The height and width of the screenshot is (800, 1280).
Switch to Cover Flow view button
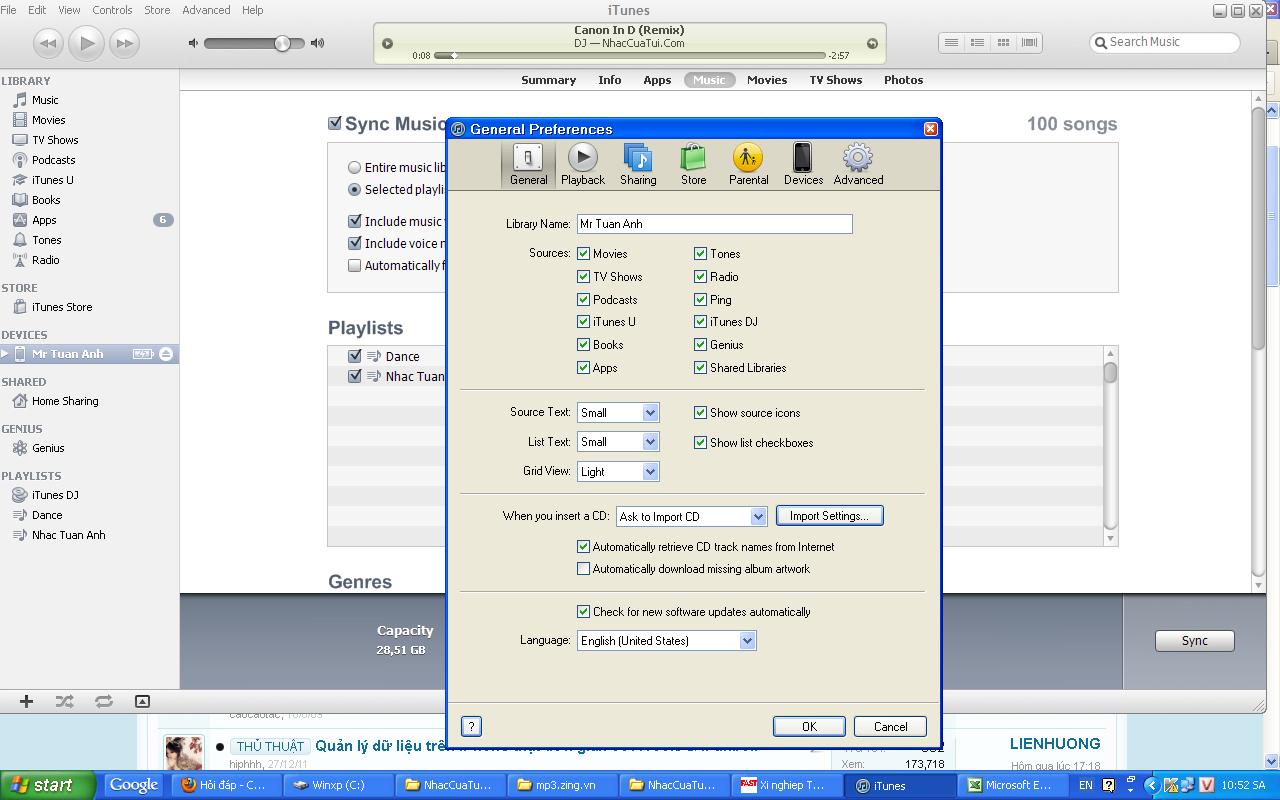(x=1029, y=42)
